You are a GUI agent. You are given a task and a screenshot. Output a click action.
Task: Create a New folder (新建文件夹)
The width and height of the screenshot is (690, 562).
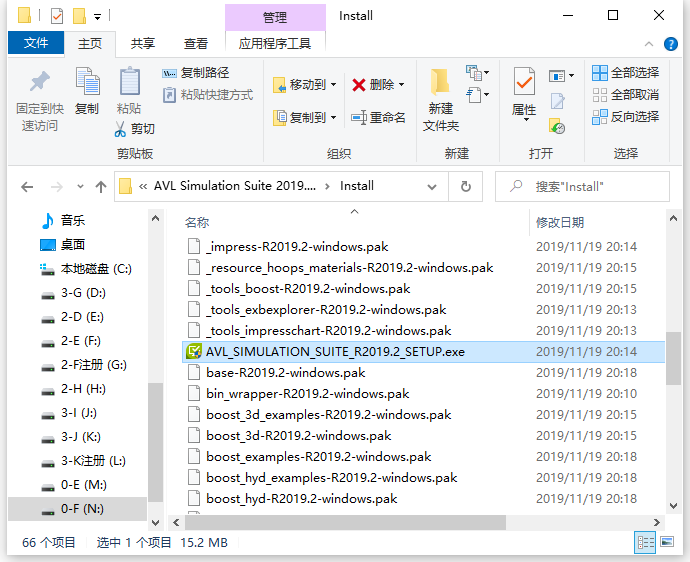coord(440,100)
